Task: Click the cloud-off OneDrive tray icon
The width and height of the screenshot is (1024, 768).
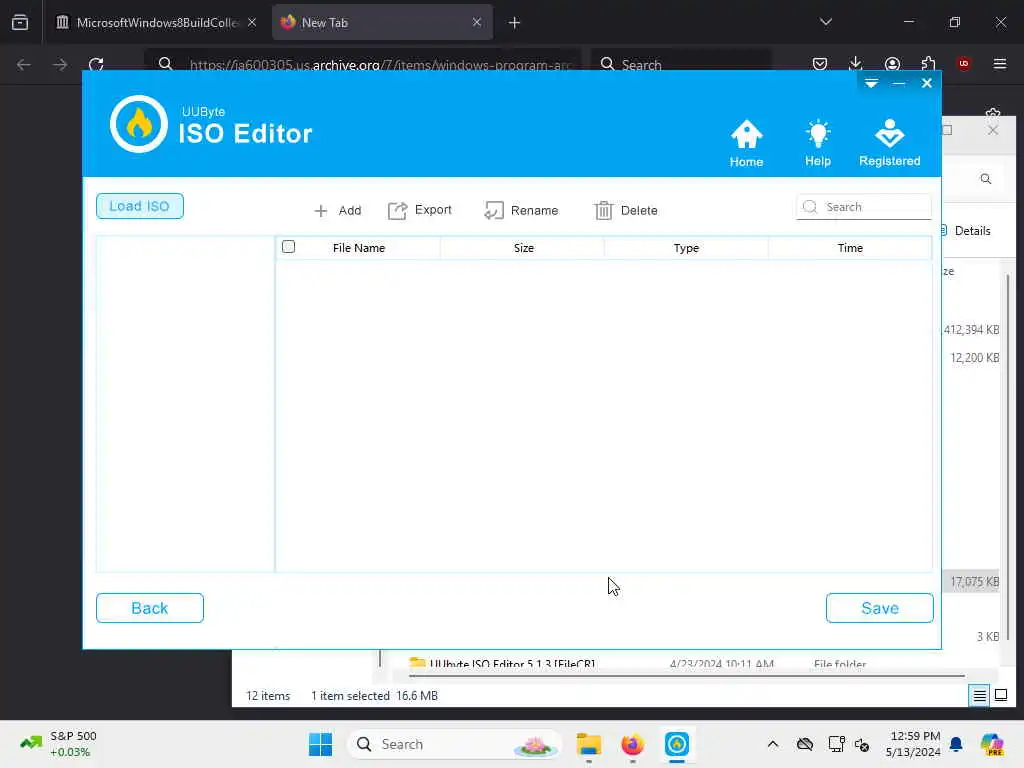Action: (805, 744)
